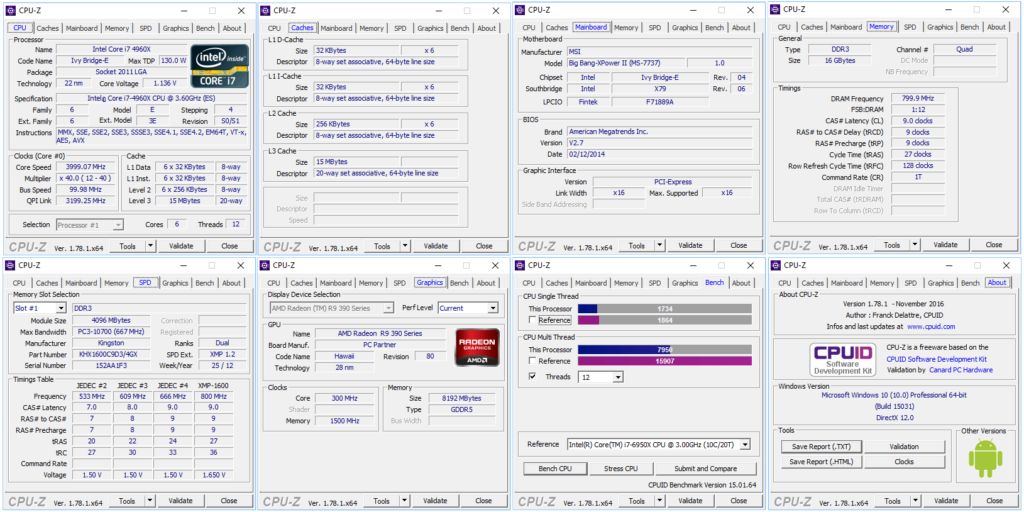Enable the Multi Thread Reference checkbox
Image resolution: width=1024 pixels, height=512 pixels.
point(532,362)
